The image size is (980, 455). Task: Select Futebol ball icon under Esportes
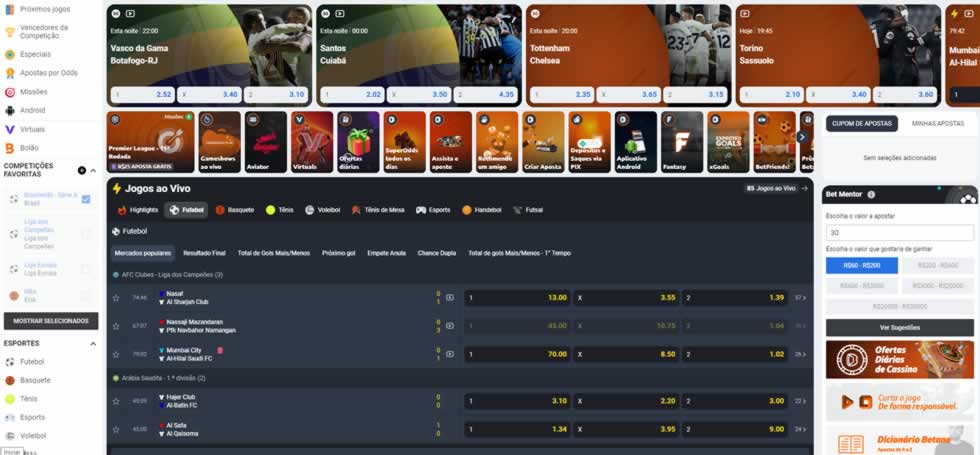[x=10, y=362]
